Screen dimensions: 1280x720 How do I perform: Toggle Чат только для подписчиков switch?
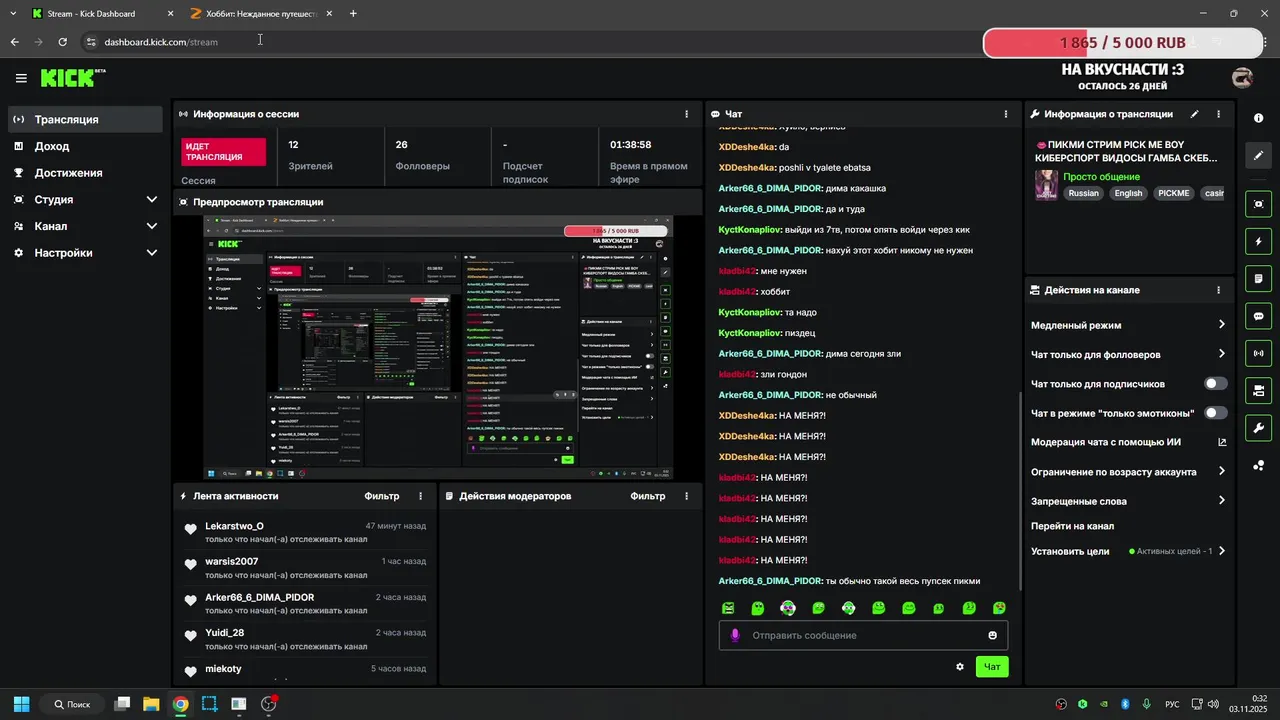pyautogui.click(x=1216, y=383)
